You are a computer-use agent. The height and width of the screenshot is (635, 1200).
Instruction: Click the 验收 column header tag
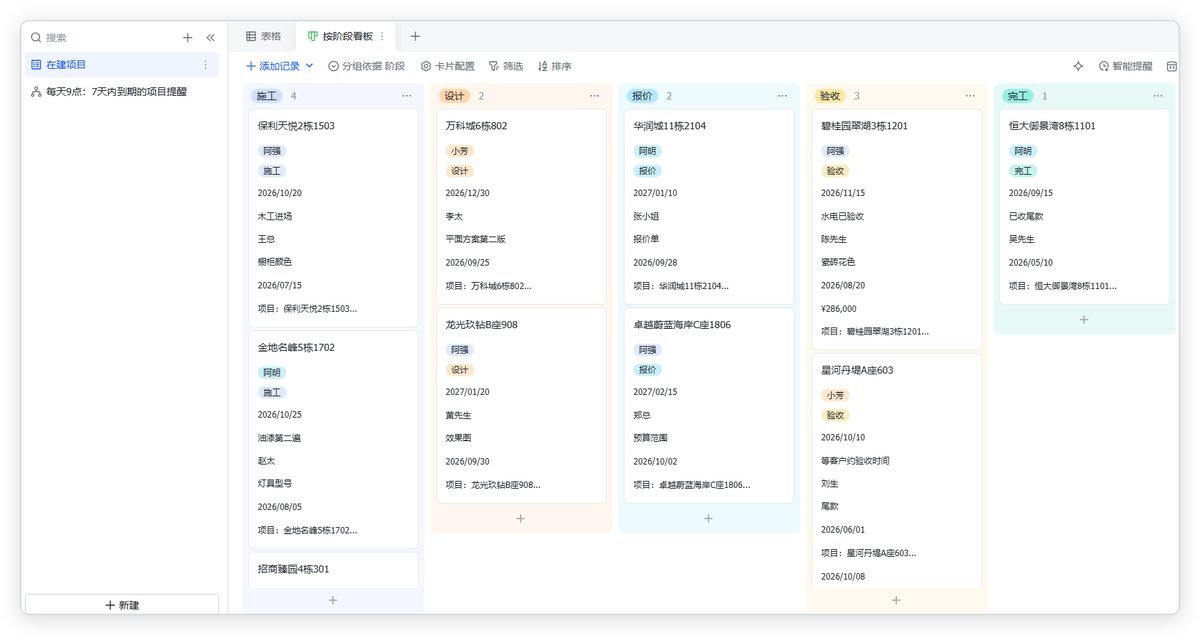pyautogui.click(x=830, y=96)
